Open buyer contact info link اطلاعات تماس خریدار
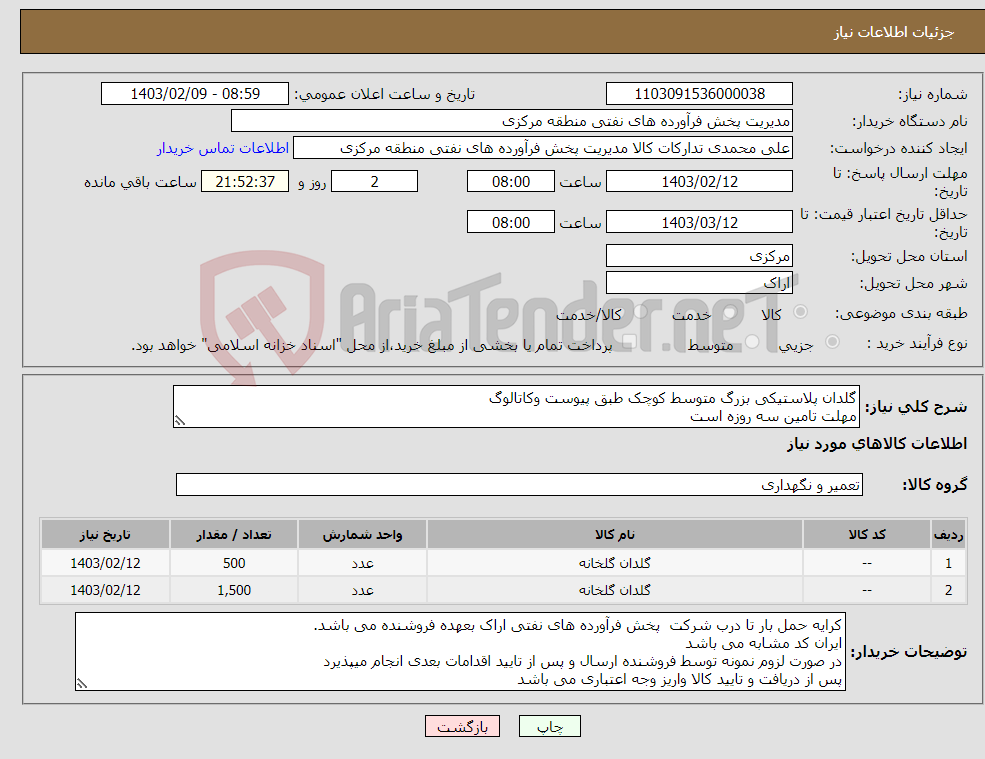Screen dimensions: 985x759 click(223, 148)
